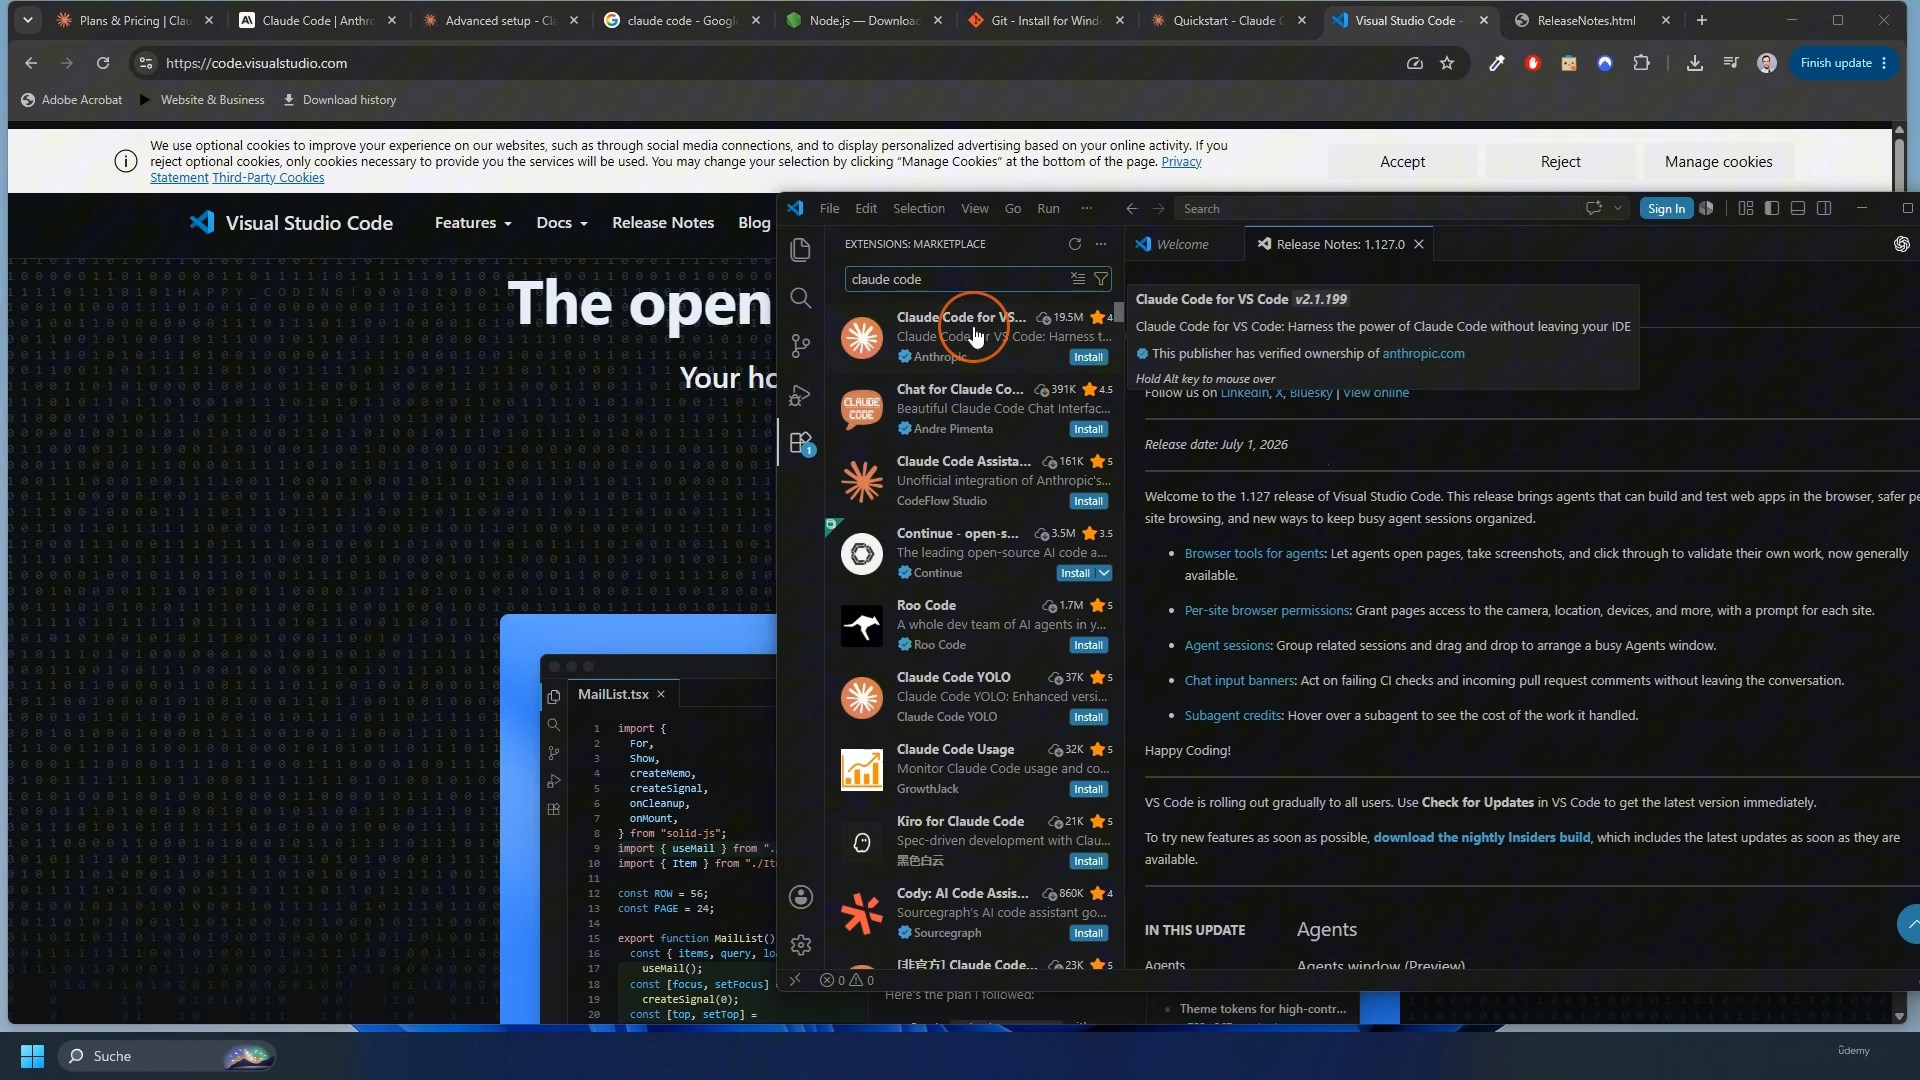Image resolution: width=1920 pixels, height=1080 pixels.
Task: Open the Accounts icon in VS Code
Action: click(x=800, y=897)
